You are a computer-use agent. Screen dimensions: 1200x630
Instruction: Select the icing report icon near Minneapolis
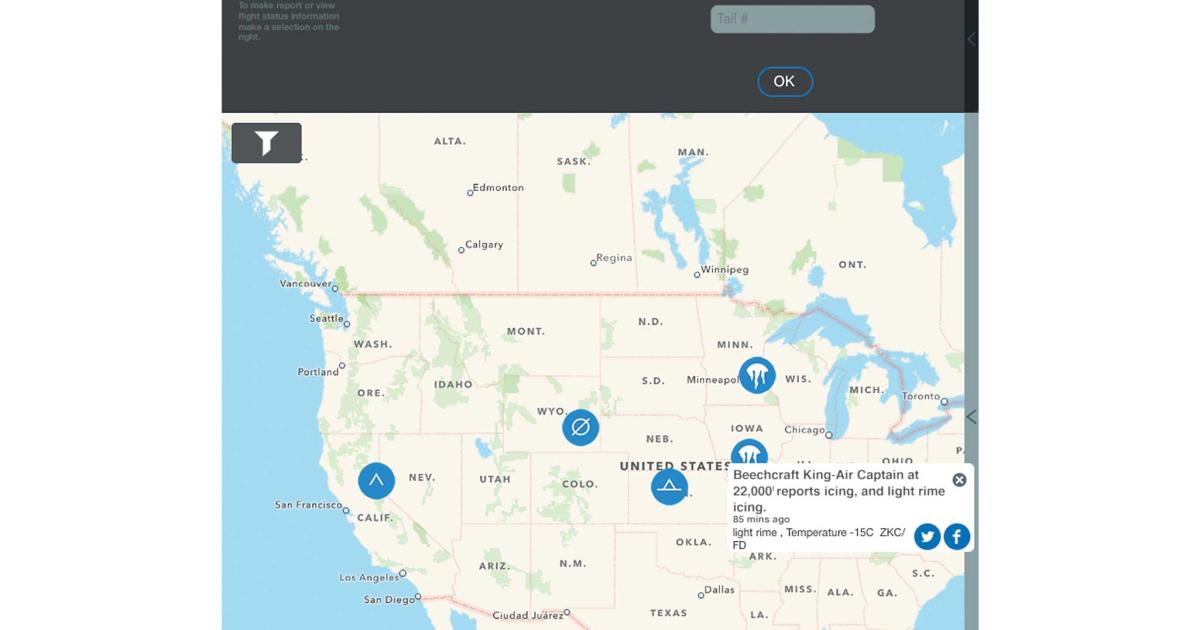(x=757, y=375)
